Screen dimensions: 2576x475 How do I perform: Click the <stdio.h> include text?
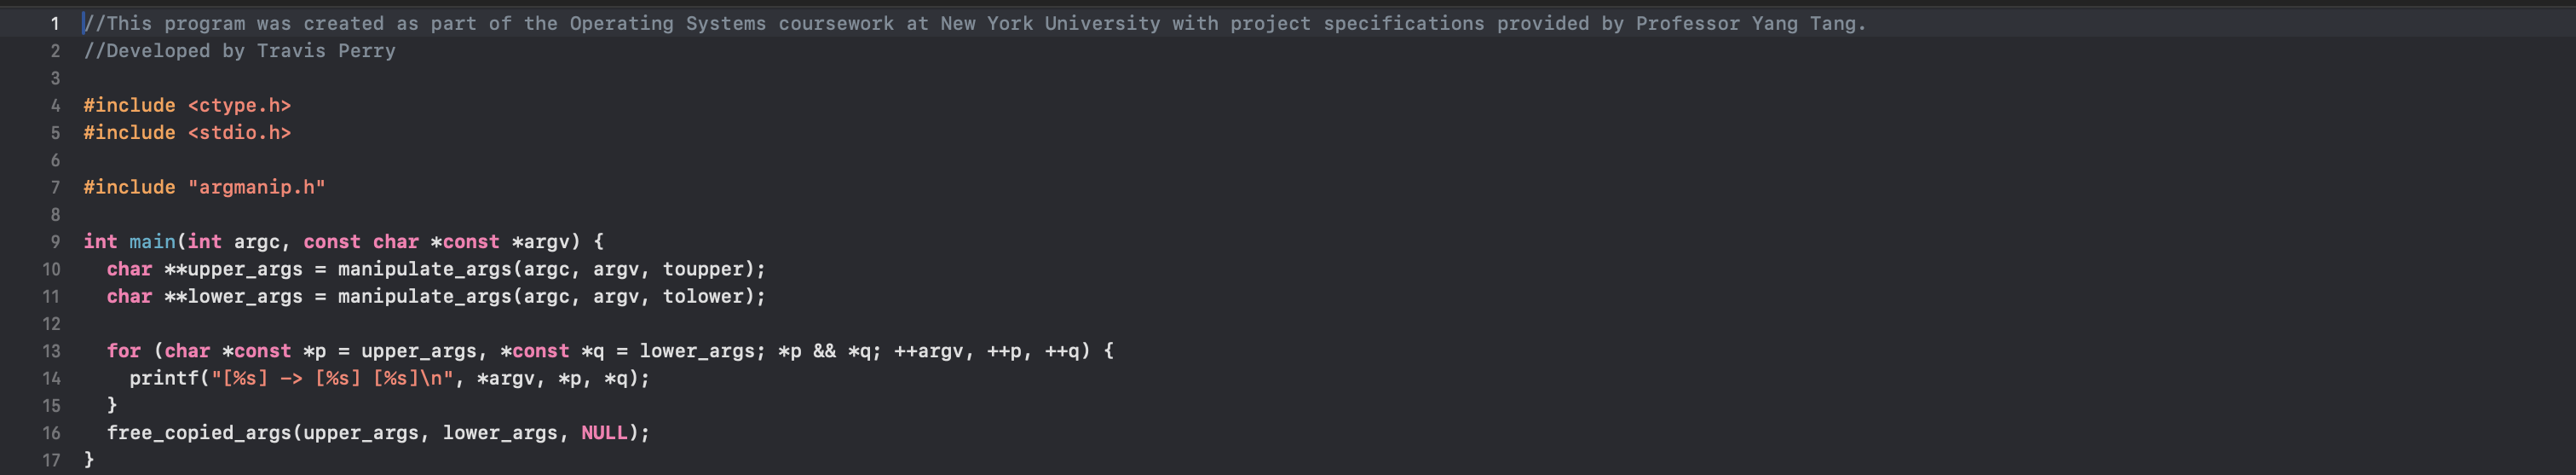[x=239, y=132]
